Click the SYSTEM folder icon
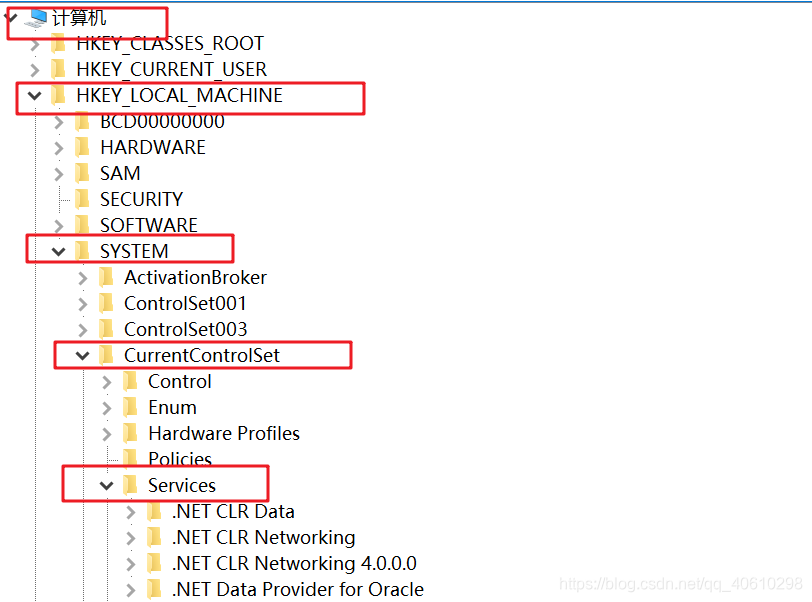812x602 pixels. click(82, 251)
